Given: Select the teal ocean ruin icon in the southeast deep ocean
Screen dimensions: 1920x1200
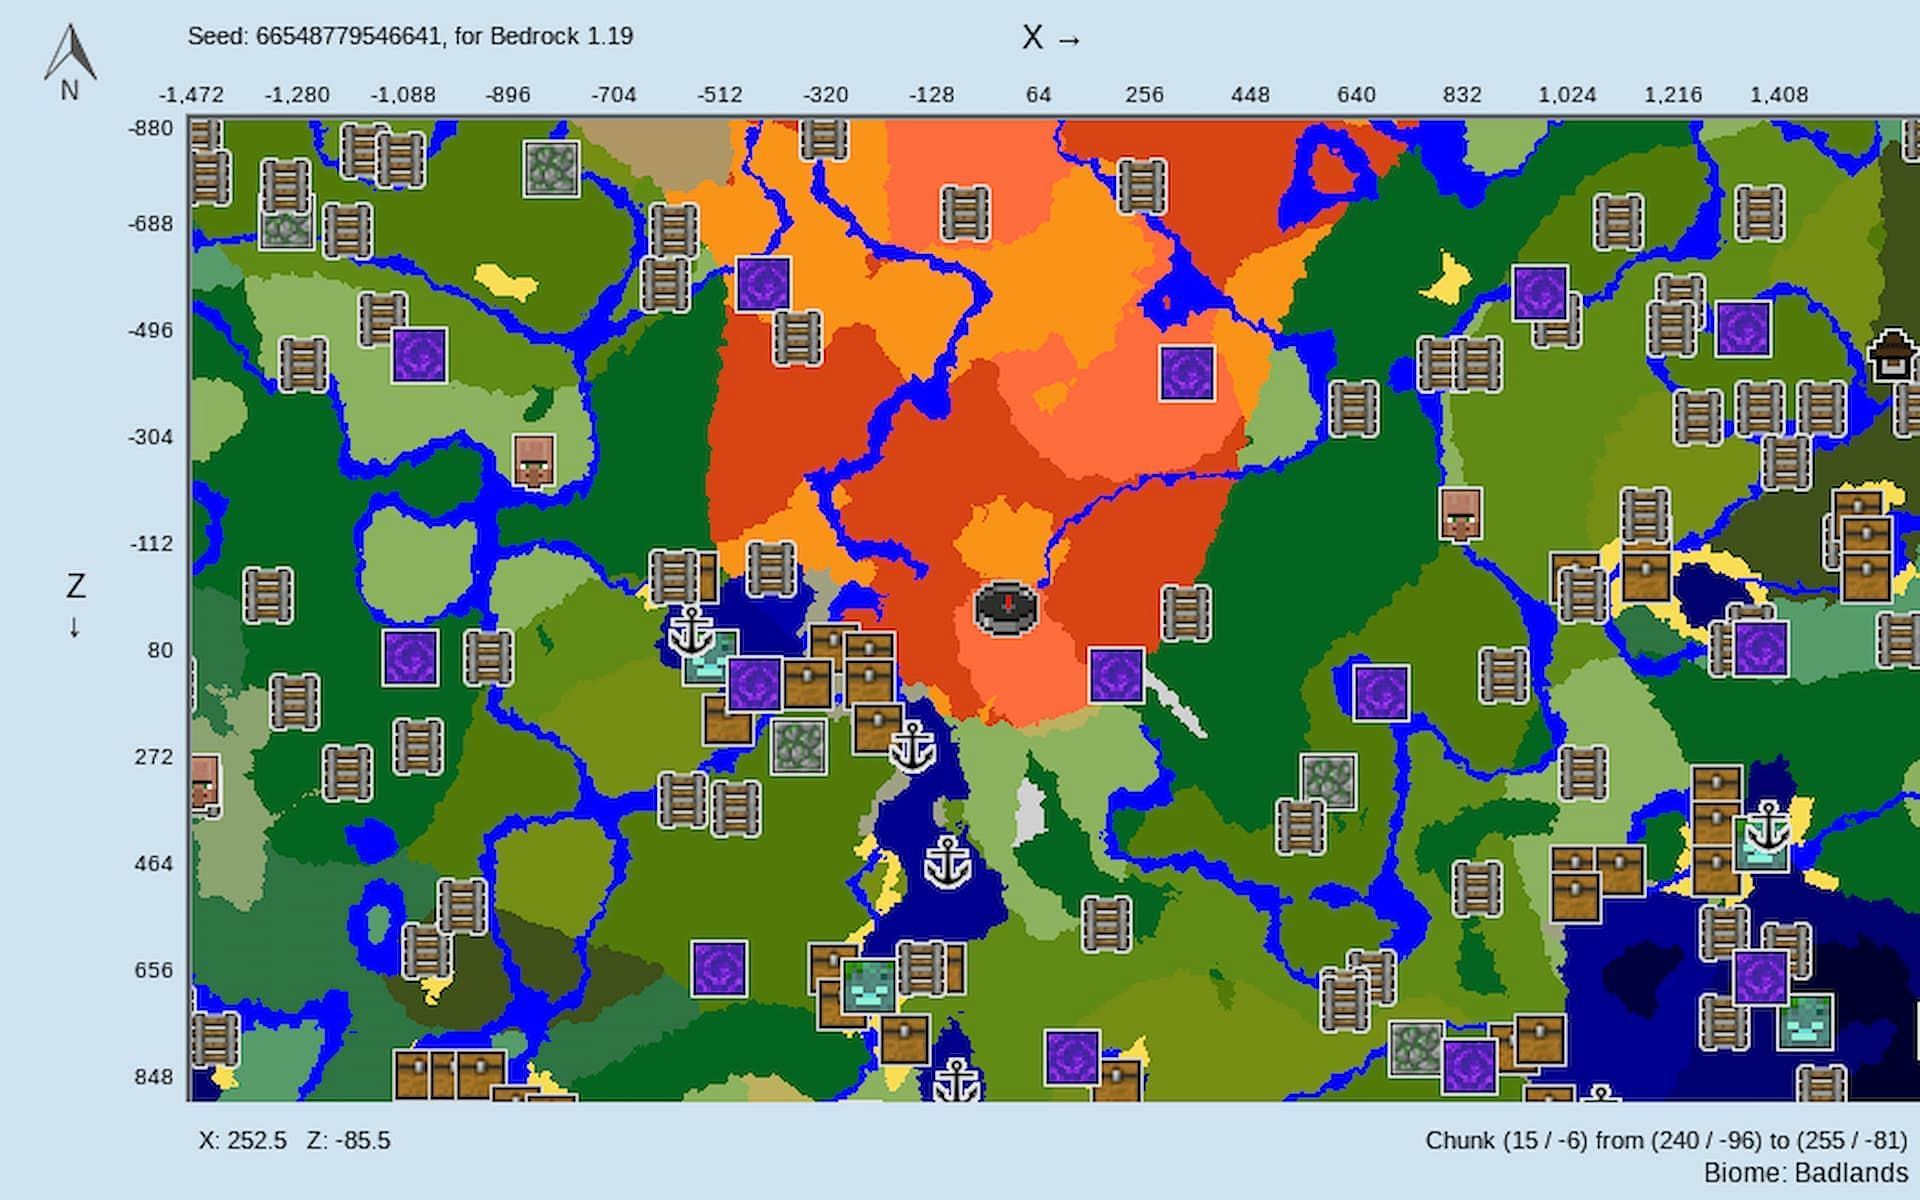Looking at the screenshot, I should click(x=1806, y=1021).
